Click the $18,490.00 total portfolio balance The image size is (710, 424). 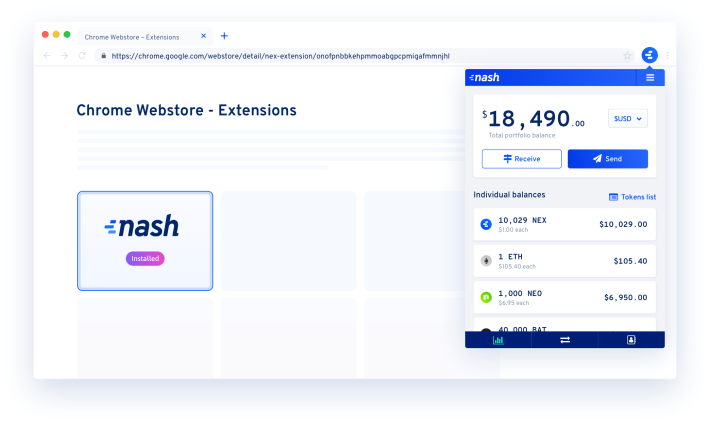[533, 119]
